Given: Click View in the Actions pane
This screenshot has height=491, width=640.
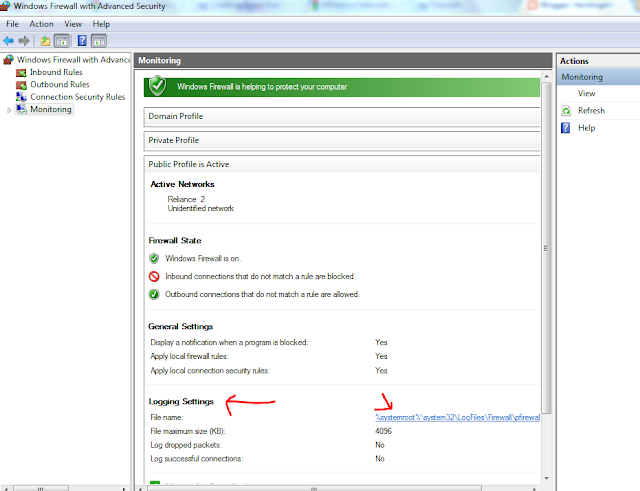Looking at the screenshot, I should 587,93.
